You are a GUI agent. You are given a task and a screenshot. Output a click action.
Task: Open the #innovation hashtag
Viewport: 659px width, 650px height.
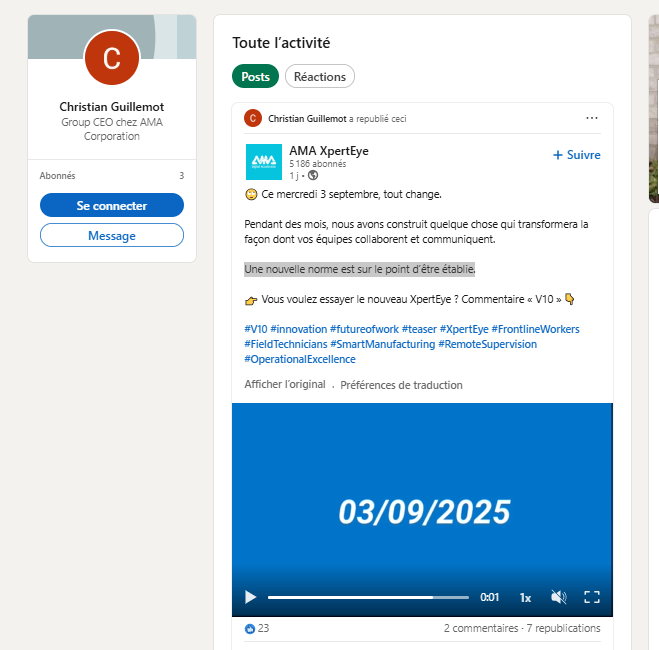[298, 329]
